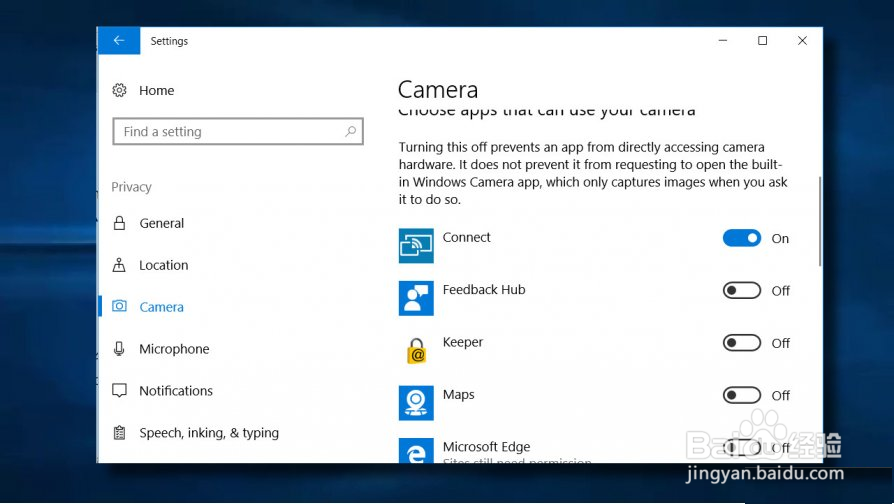Select the Location pin icon
Viewport: 894px width, 504px height.
pyautogui.click(x=119, y=265)
